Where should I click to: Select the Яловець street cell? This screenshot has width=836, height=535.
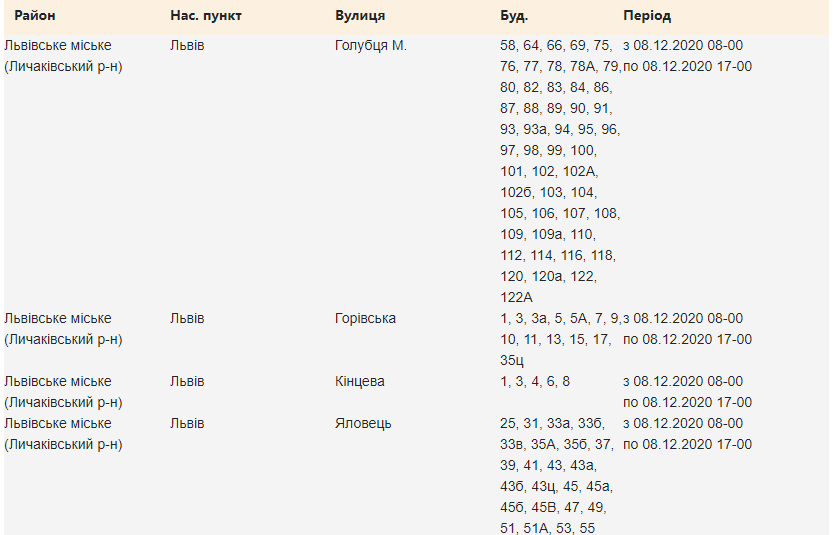(x=363, y=423)
